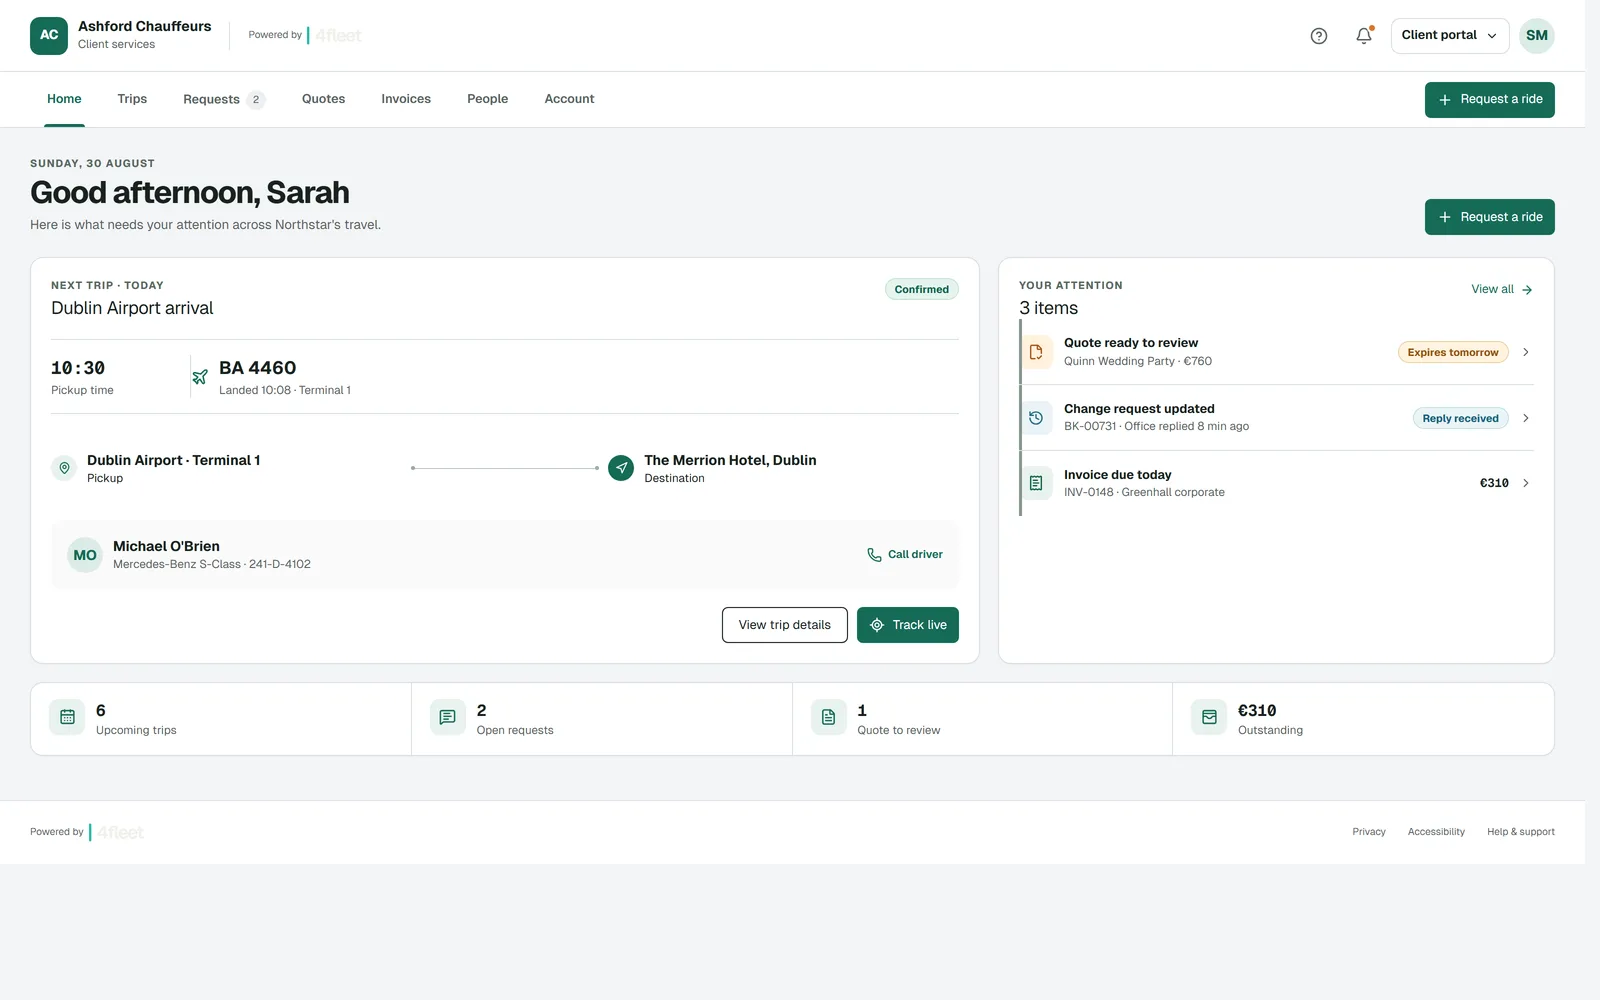Click the calendar icon for Upcoming trips

(67, 717)
